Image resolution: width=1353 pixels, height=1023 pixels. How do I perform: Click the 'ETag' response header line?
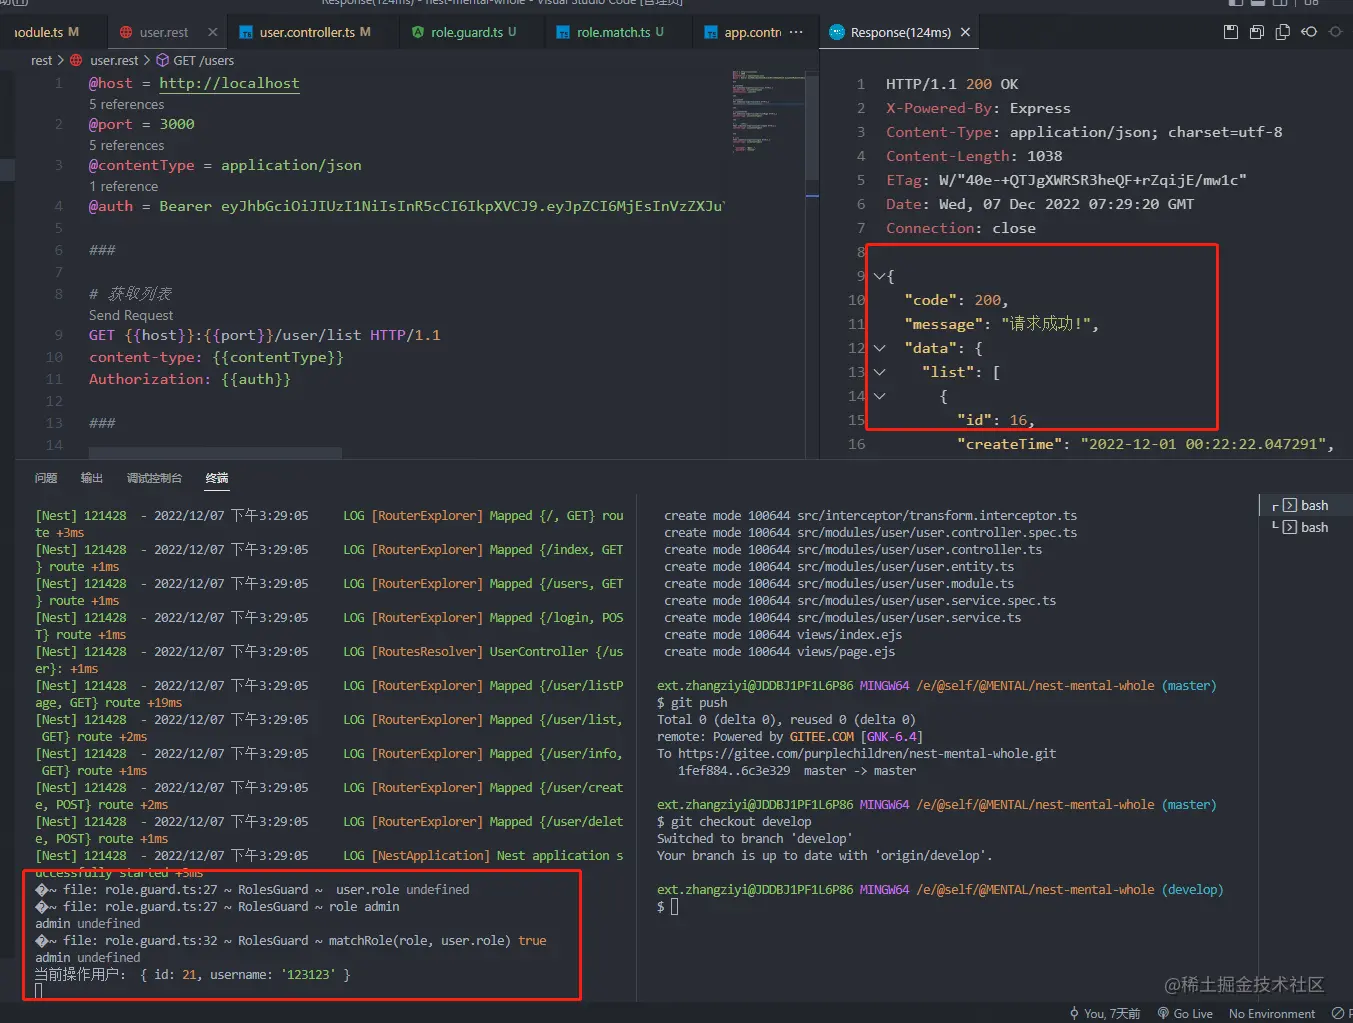click(1066, 180)
